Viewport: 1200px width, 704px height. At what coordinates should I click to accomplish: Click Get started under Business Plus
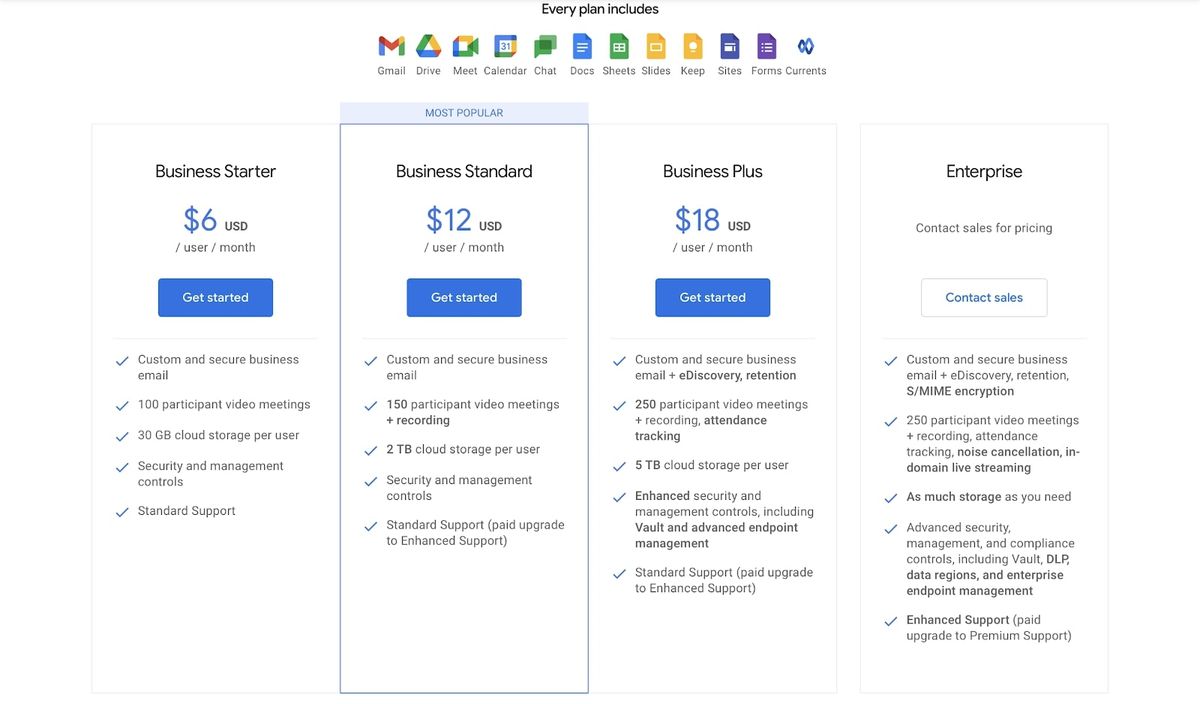click(x=712, y=297)
